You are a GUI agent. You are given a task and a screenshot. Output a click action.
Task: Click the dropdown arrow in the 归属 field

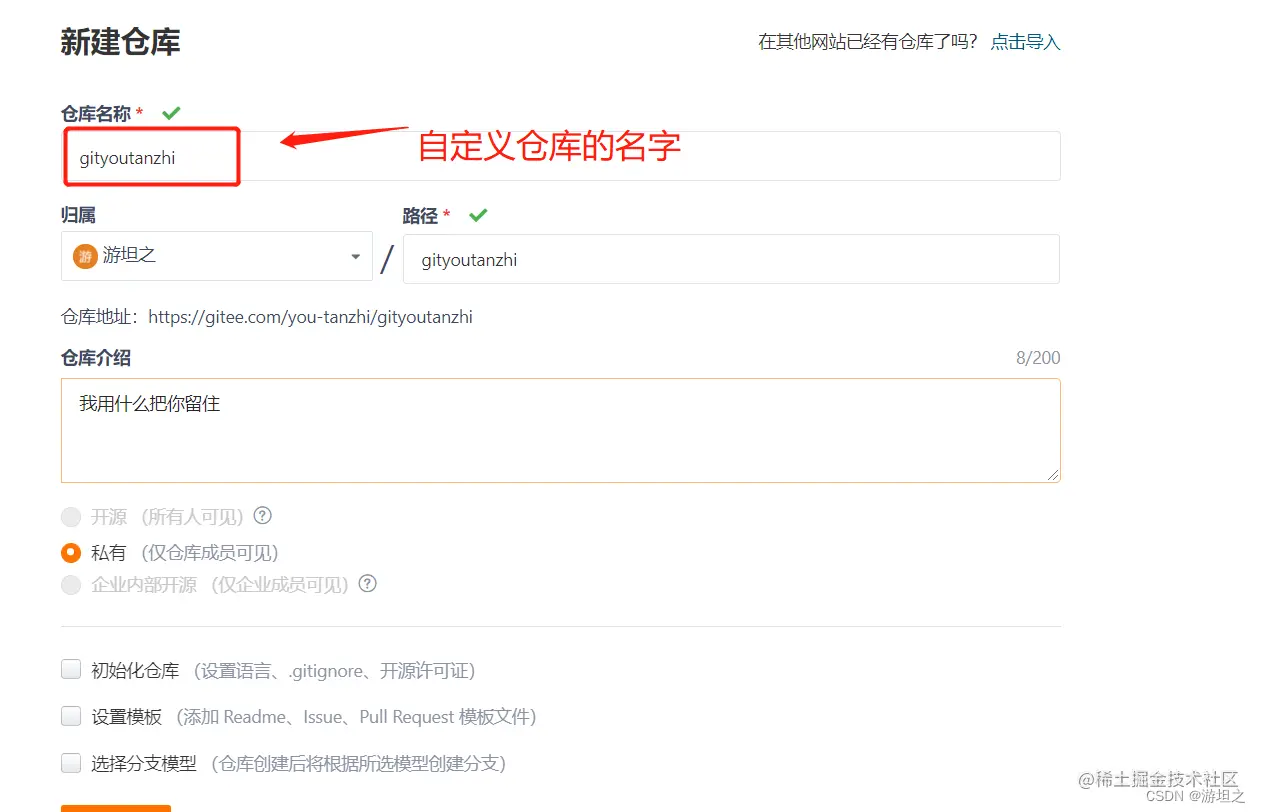355,257
